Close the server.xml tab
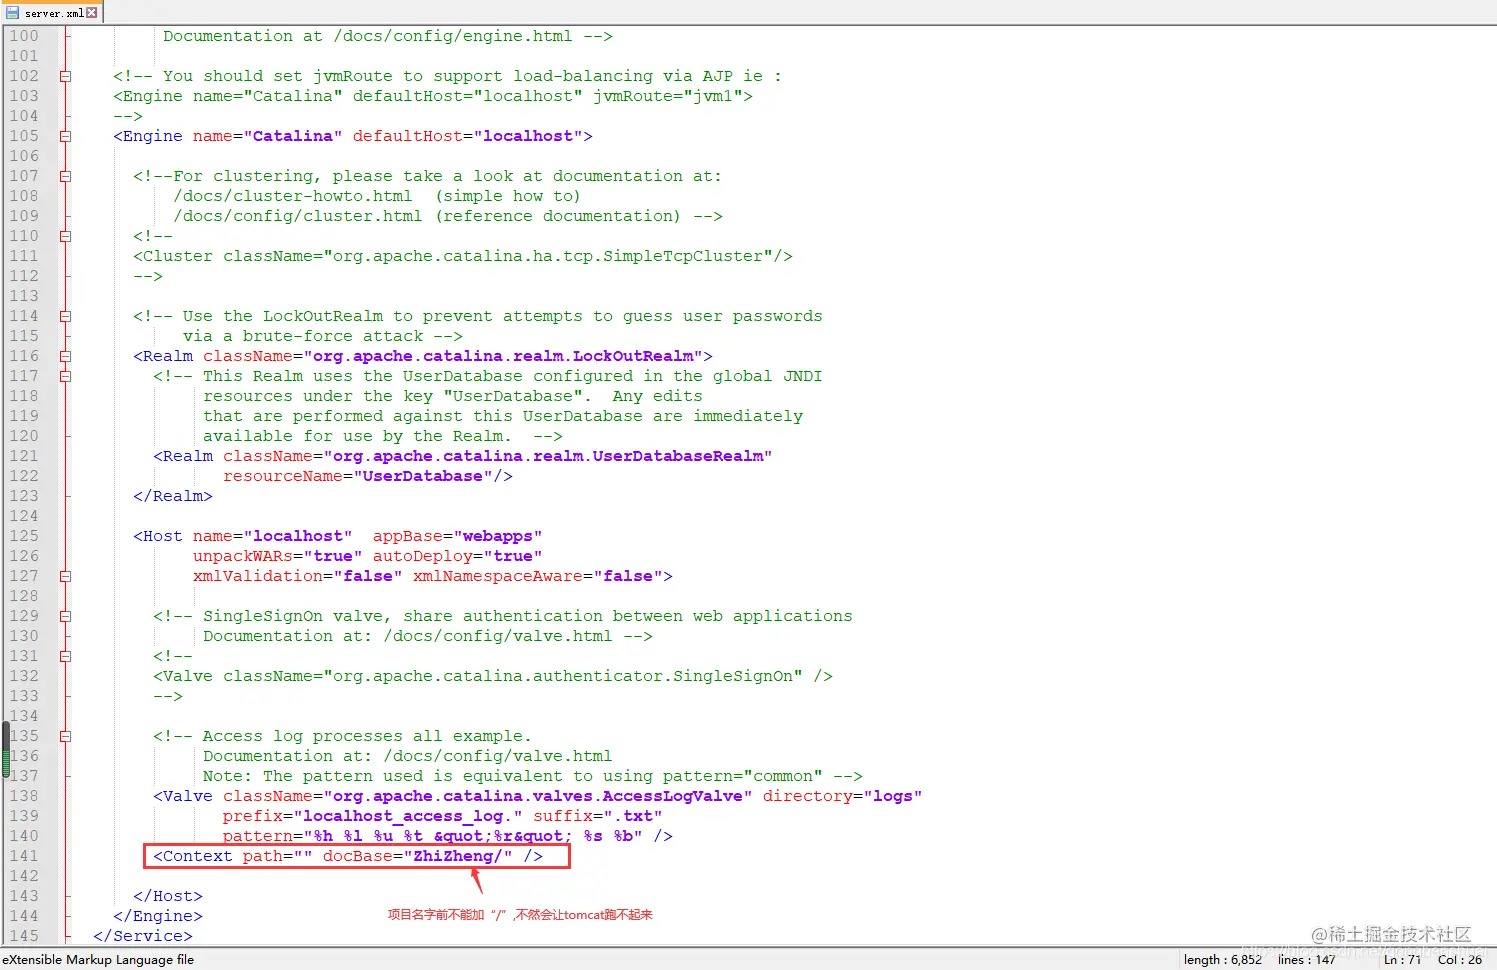 tap(92, 12)
